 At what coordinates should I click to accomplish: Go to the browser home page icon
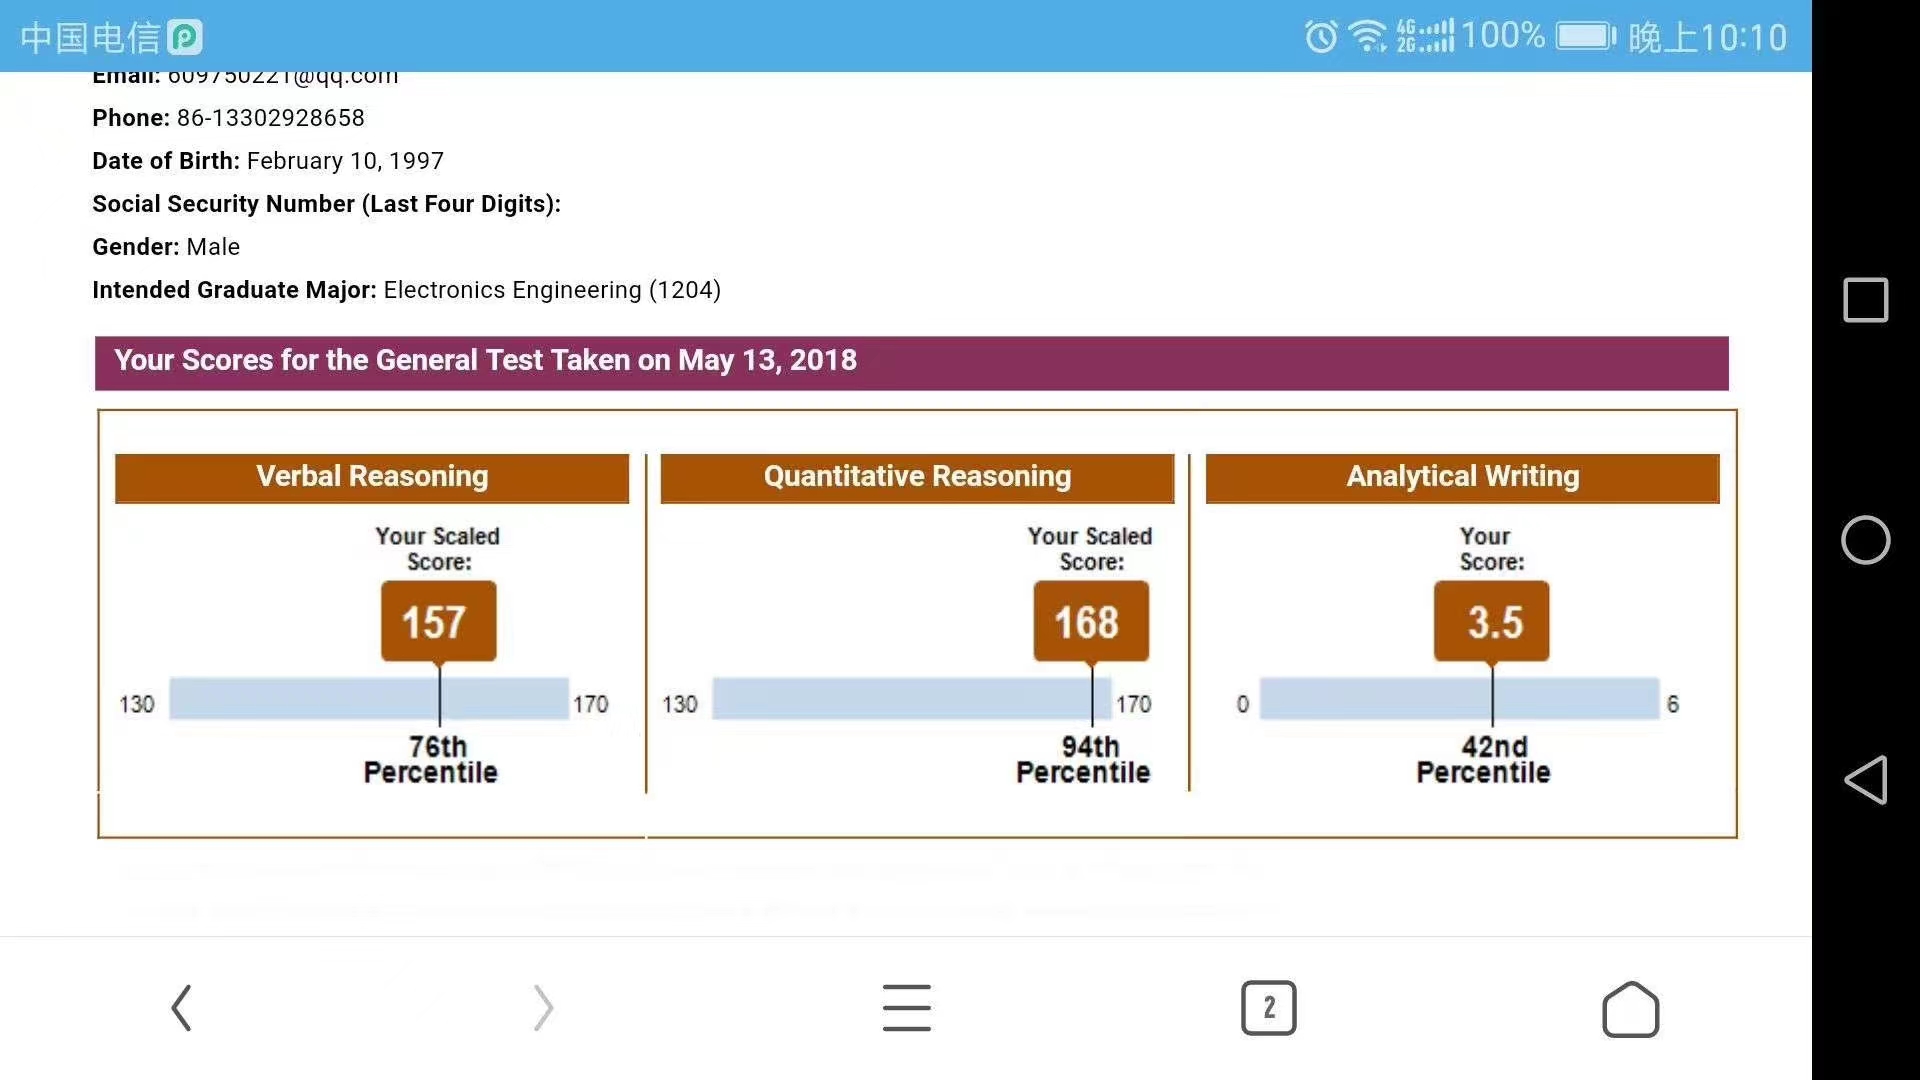(x=1630, y=1009)
